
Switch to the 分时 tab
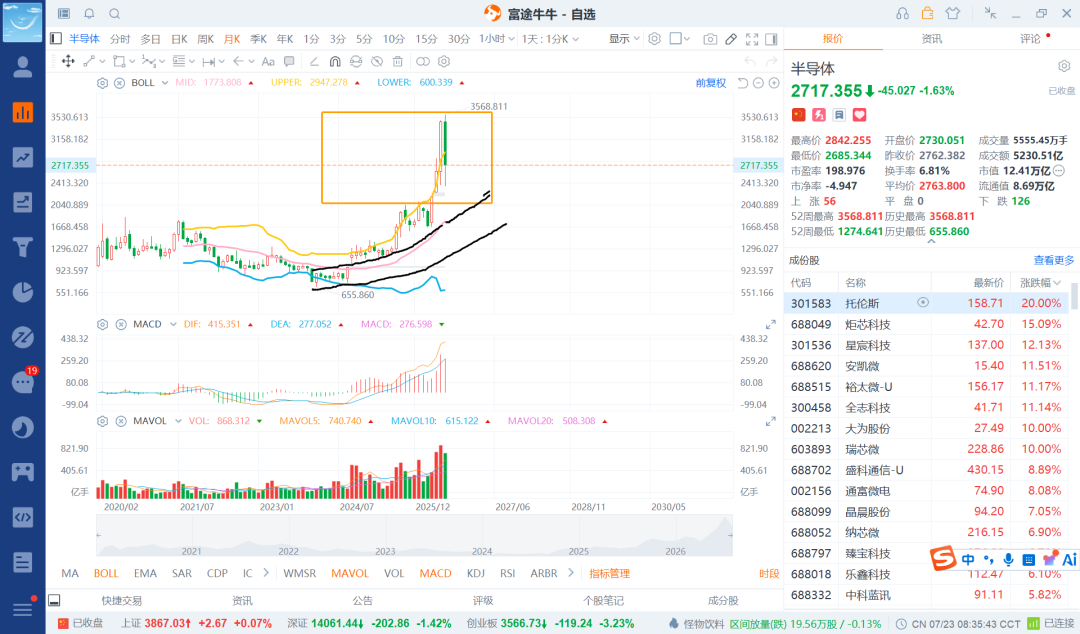click(120, 39)
